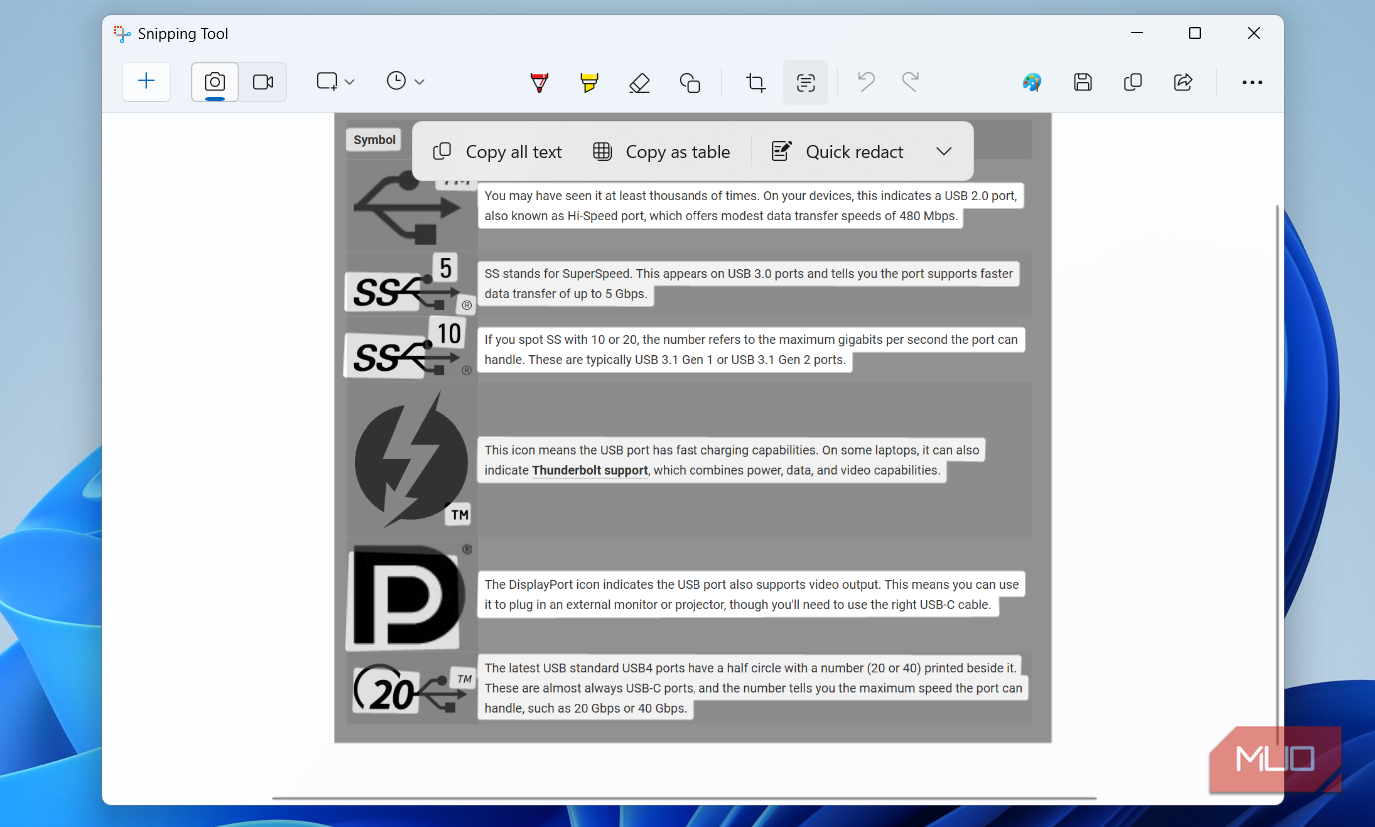Viewport: 1375px width, 827px height.
Task: Open the See more three-dot menu
Action: pos(1252,83)
